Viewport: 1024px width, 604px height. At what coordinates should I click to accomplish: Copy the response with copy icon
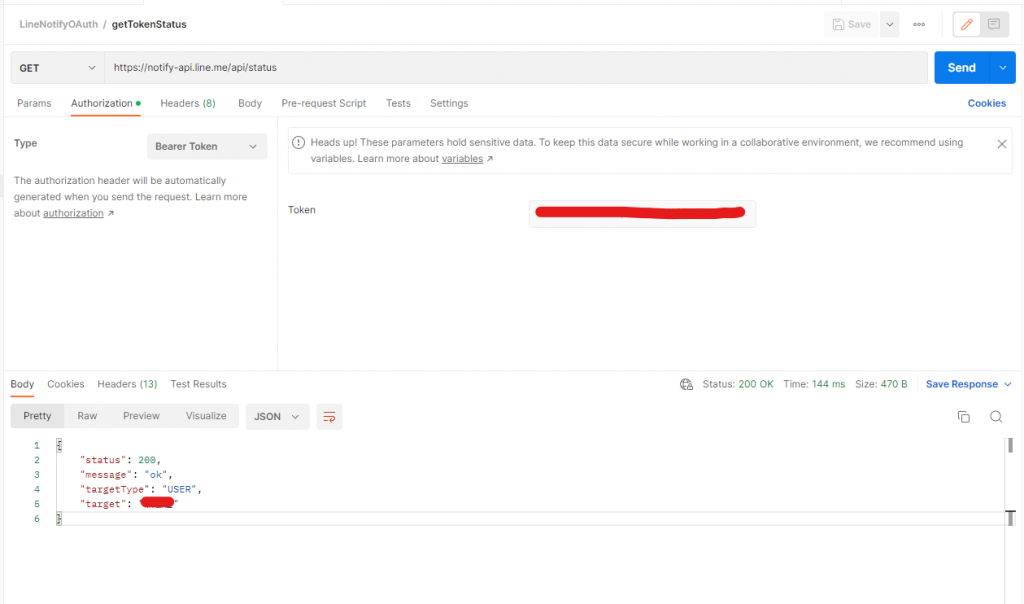click(963, 417)
